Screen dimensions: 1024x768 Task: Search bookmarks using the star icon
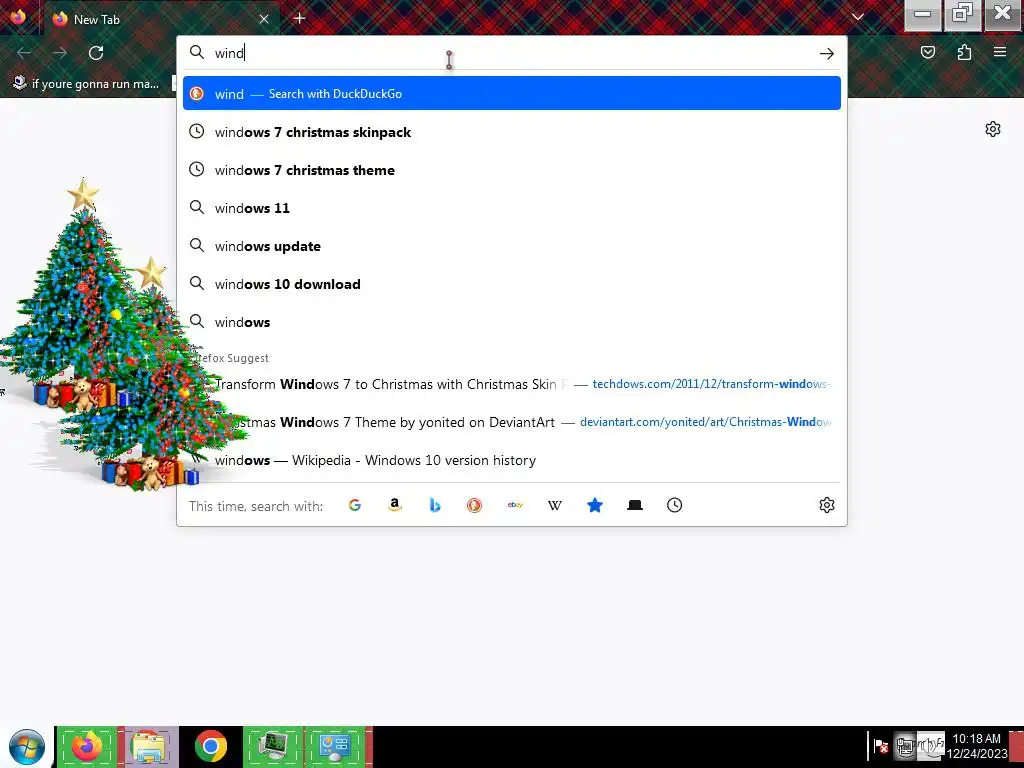595,505
